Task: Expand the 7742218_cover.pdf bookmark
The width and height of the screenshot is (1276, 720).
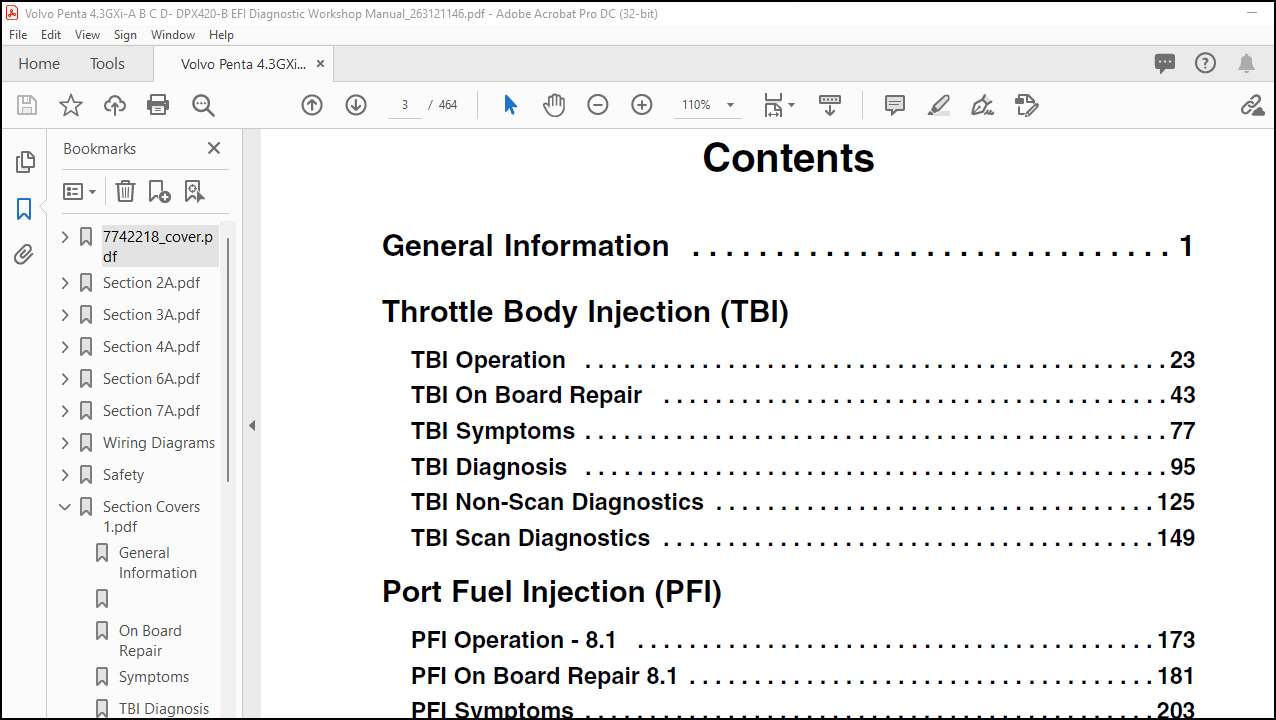Action: (65, 237)
